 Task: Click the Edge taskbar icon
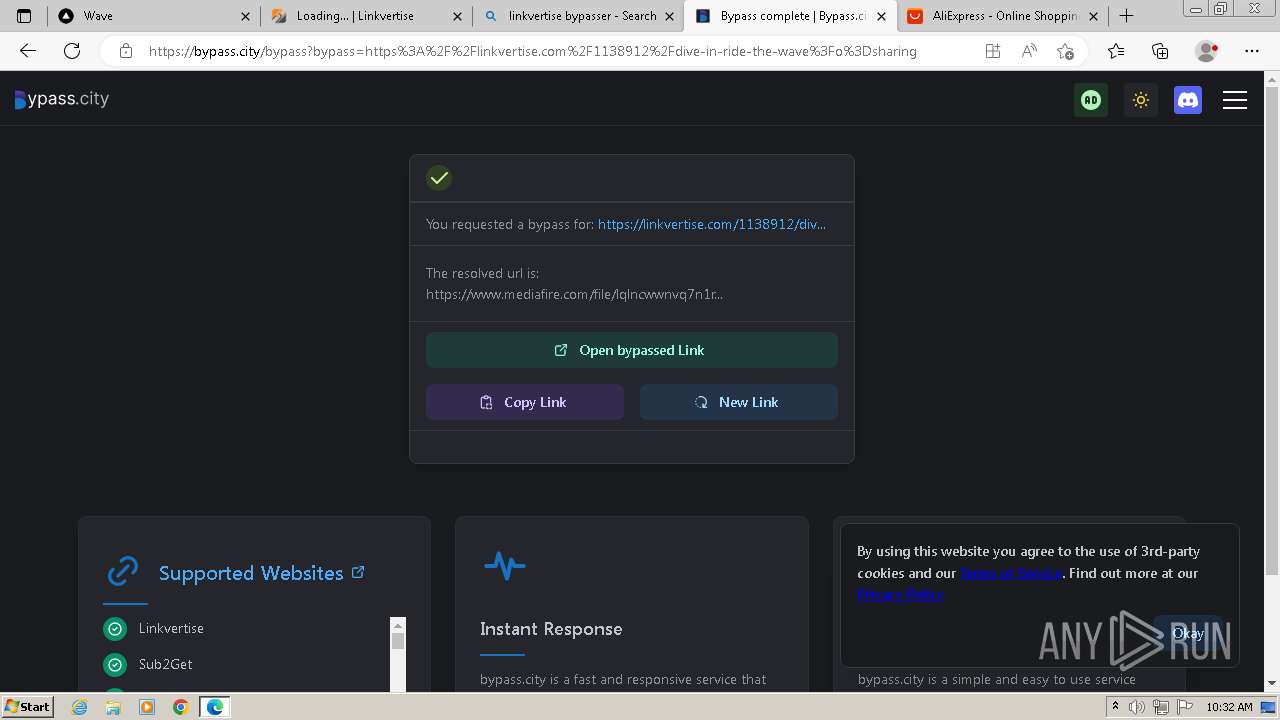215,707
